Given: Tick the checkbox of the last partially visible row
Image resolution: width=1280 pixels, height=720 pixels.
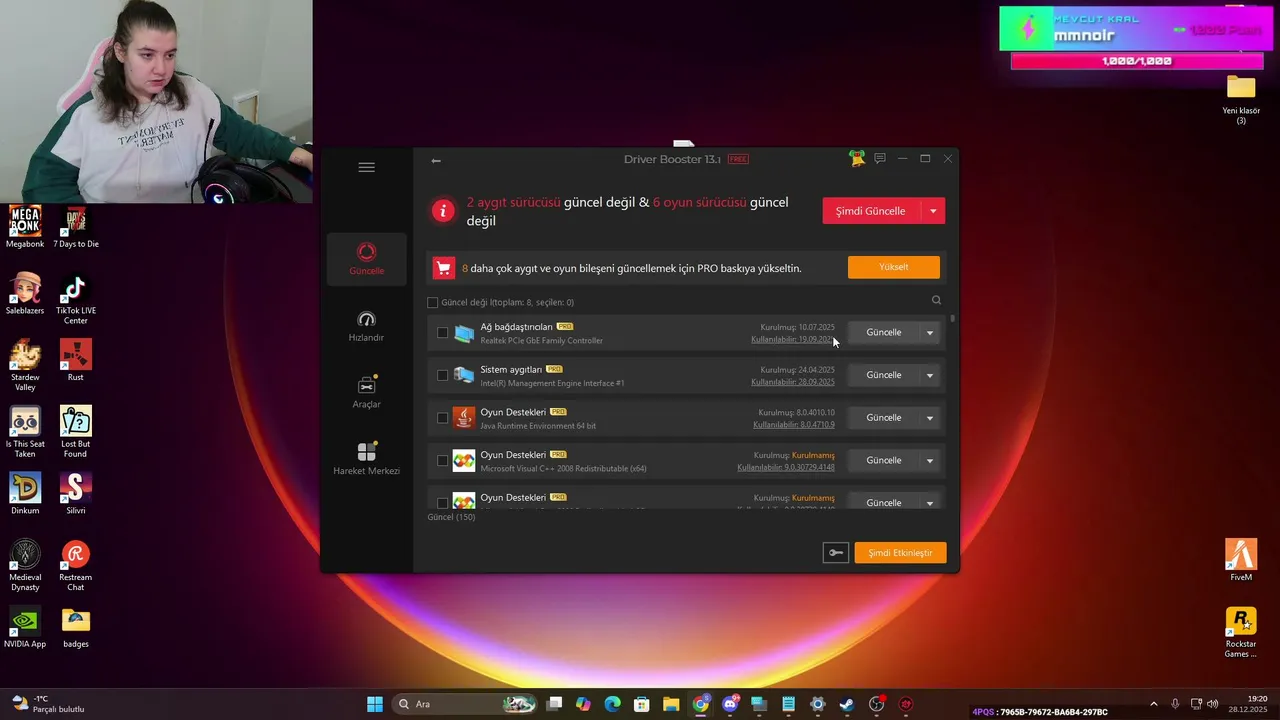Looking at the screenshot, I should coord(443,503).
